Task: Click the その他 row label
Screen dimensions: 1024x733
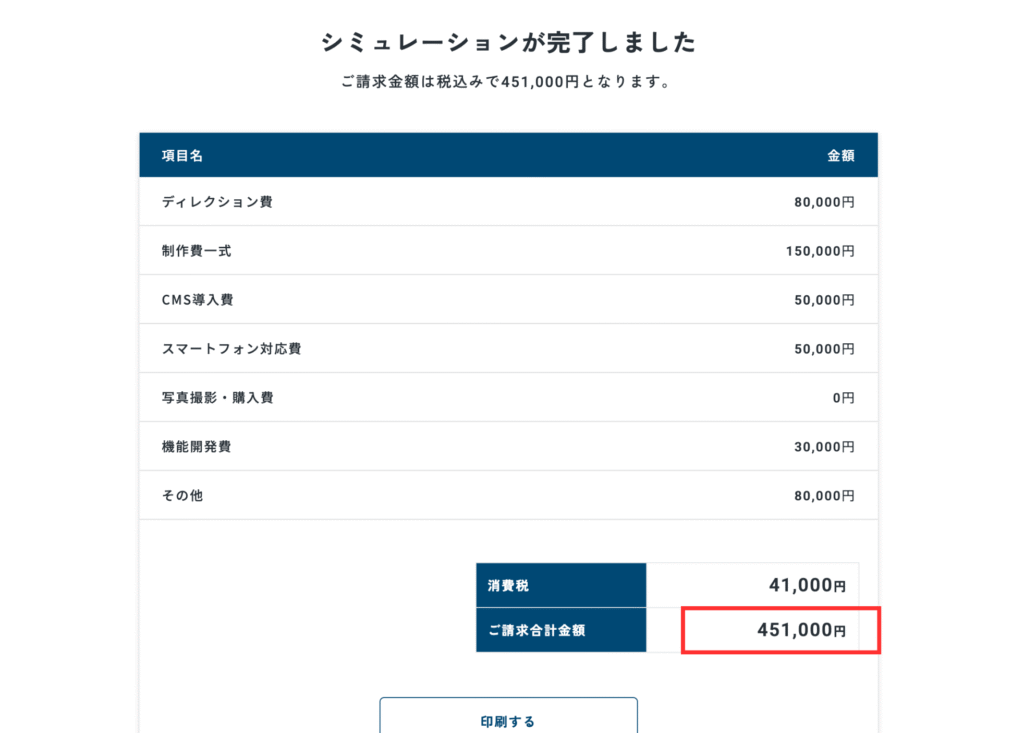Action: click(x=182, y=496)
